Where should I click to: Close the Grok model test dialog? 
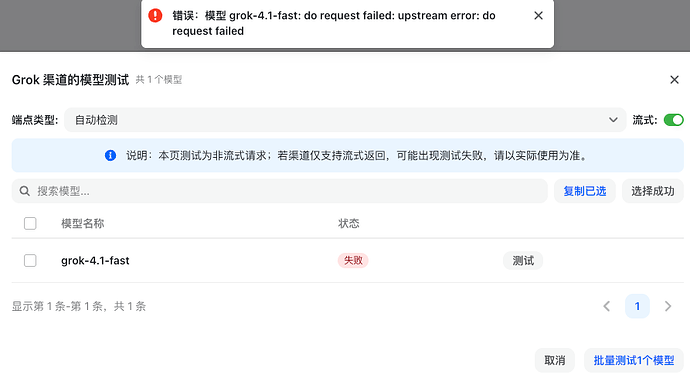point(674,80)
